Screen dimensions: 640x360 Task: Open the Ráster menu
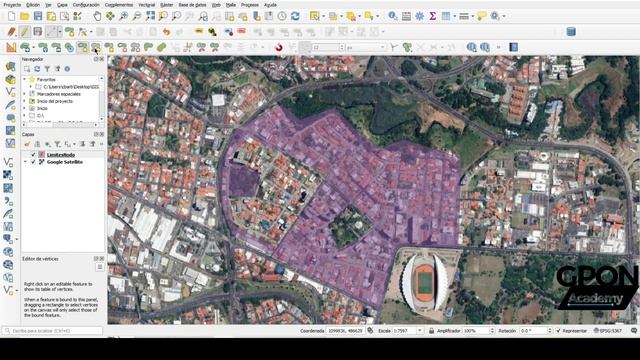[167, 5]
